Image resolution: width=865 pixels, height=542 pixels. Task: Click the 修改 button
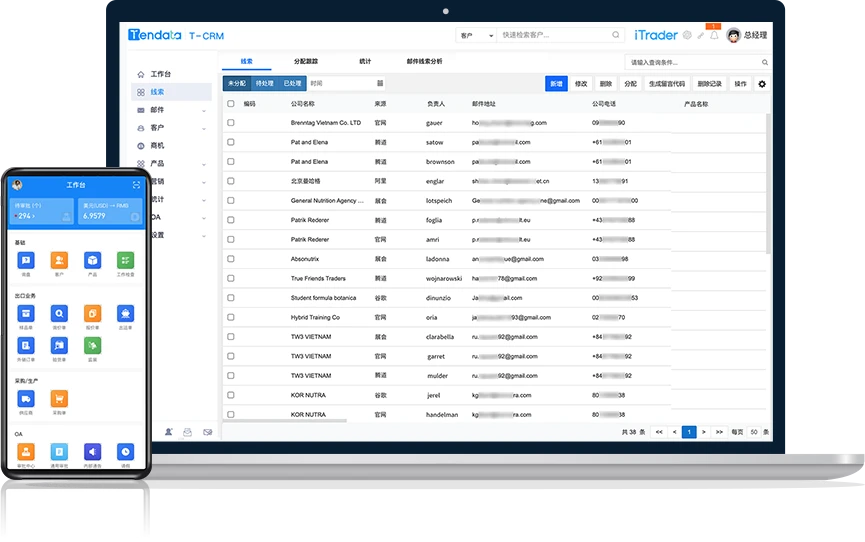[x=581, y=84]
